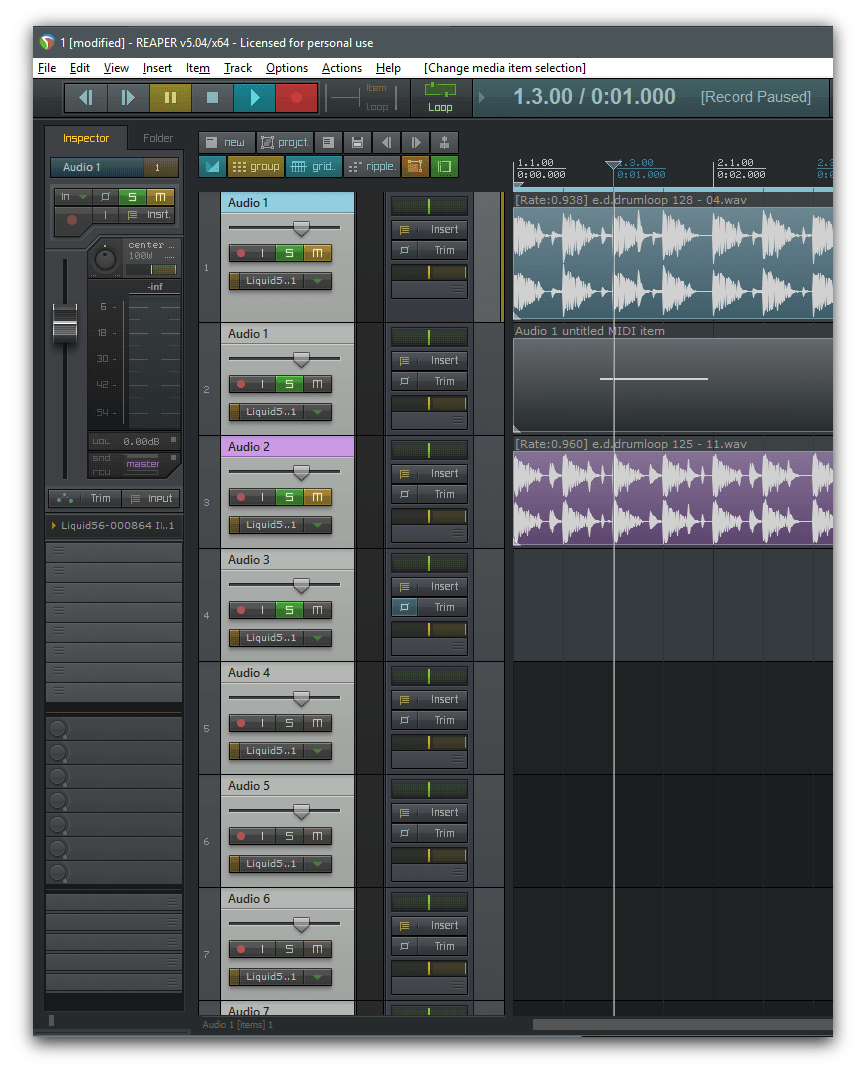
Task: Open the Track menu
Action: [237, 68]
